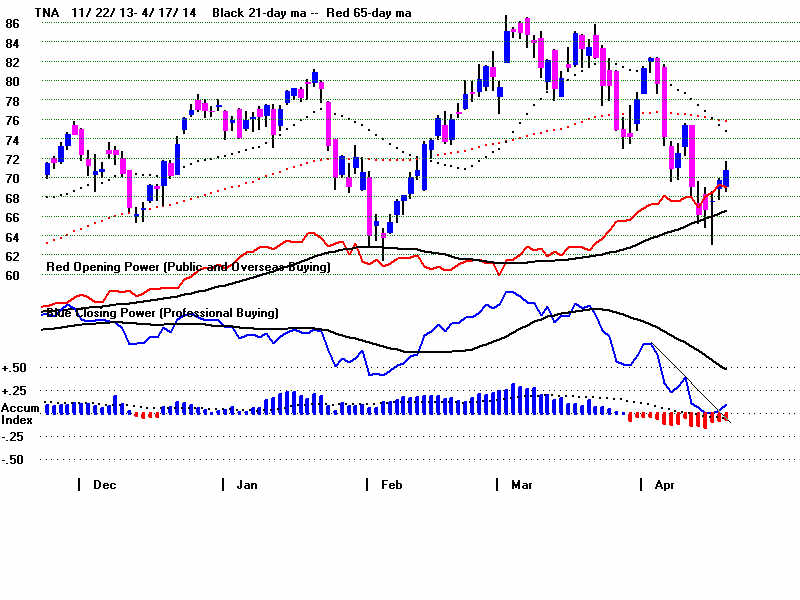Image resolution: width=800 pixels, height=600 pixels.
Task: Click the 78 price axis label
Action: point(12,102)
